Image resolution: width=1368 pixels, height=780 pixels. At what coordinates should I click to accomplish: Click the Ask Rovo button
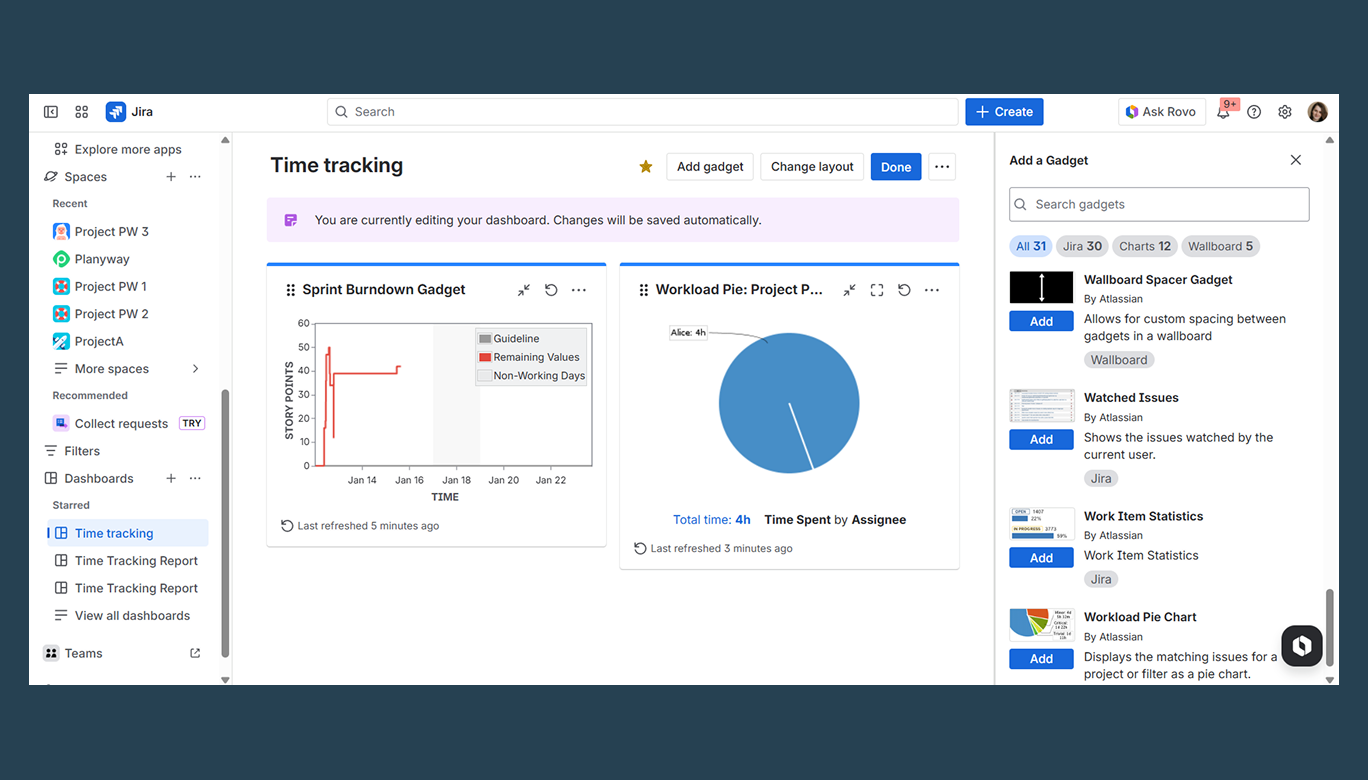point(1161,112)
